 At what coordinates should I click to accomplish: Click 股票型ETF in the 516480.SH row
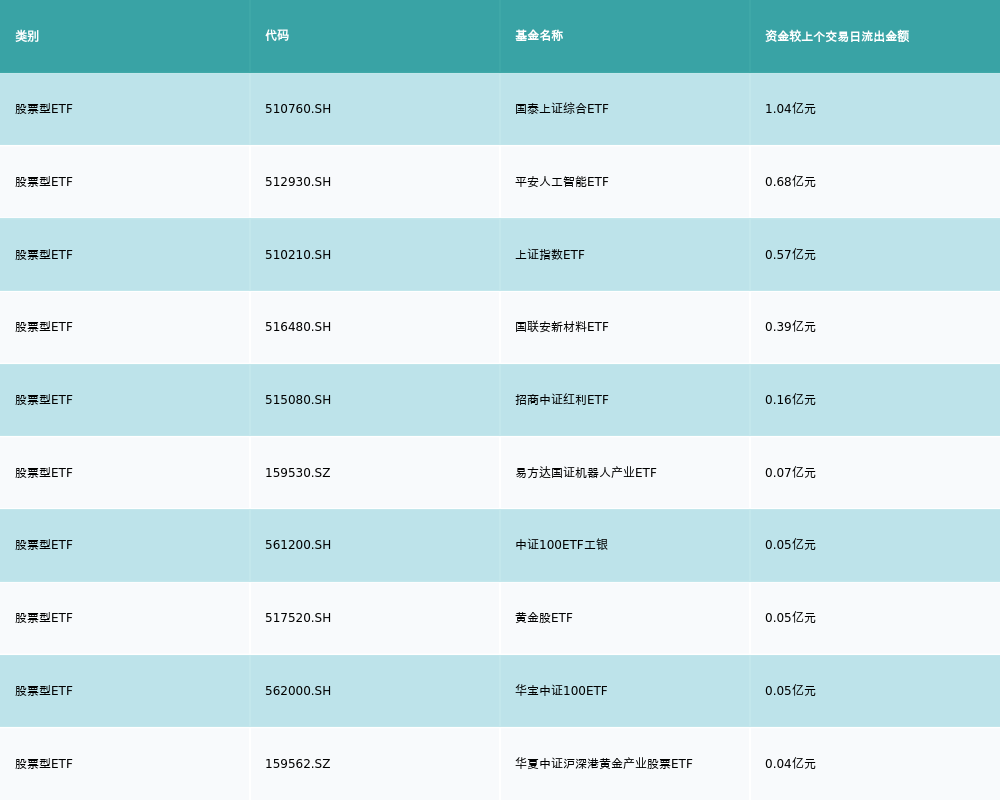tap(44, 327)
